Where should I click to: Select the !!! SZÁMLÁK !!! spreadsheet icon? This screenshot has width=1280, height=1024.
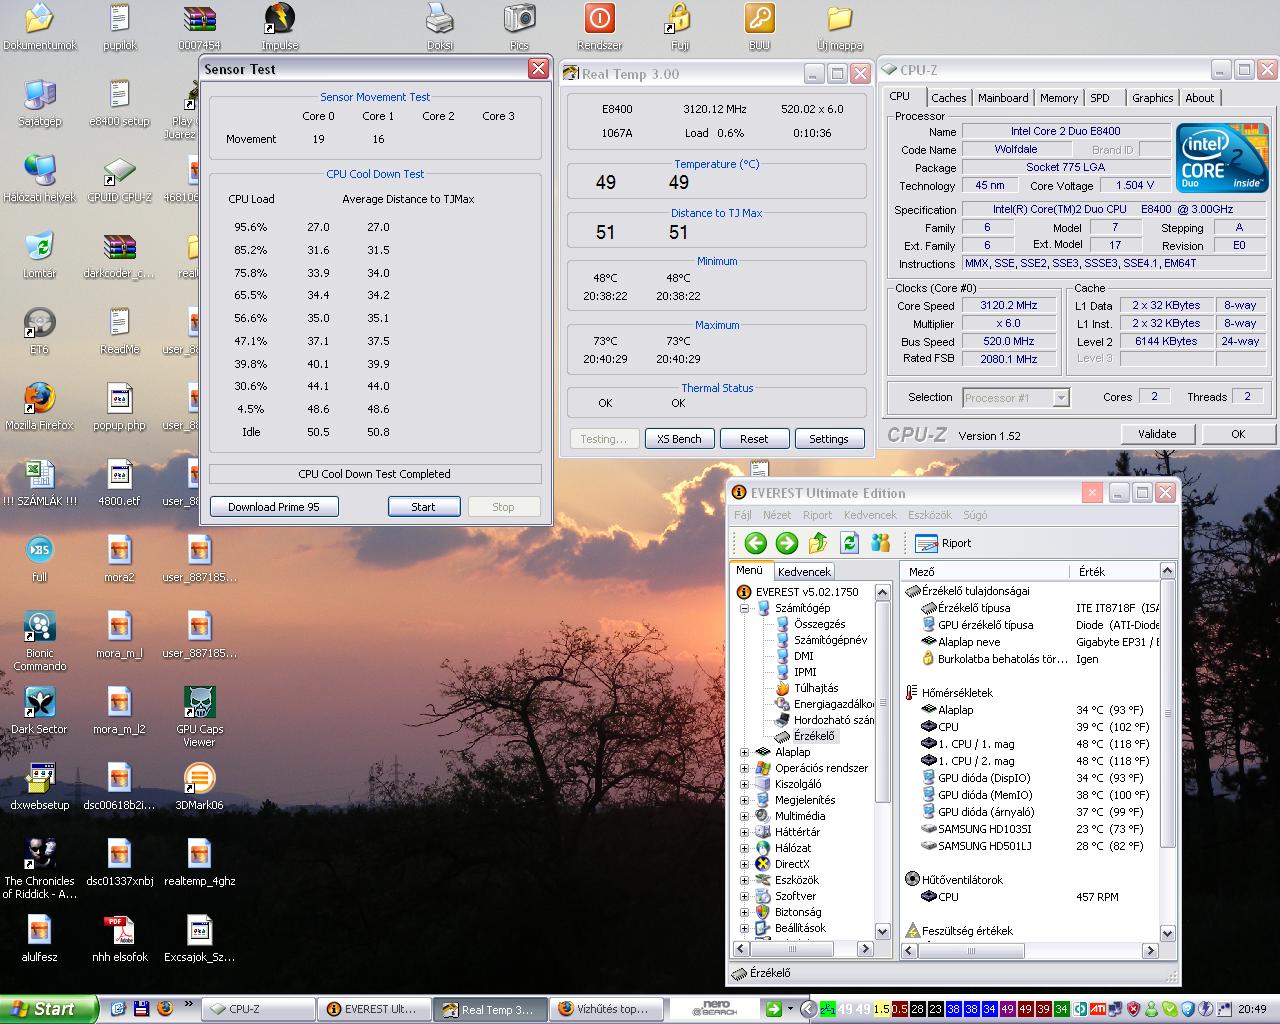point(39,482)
